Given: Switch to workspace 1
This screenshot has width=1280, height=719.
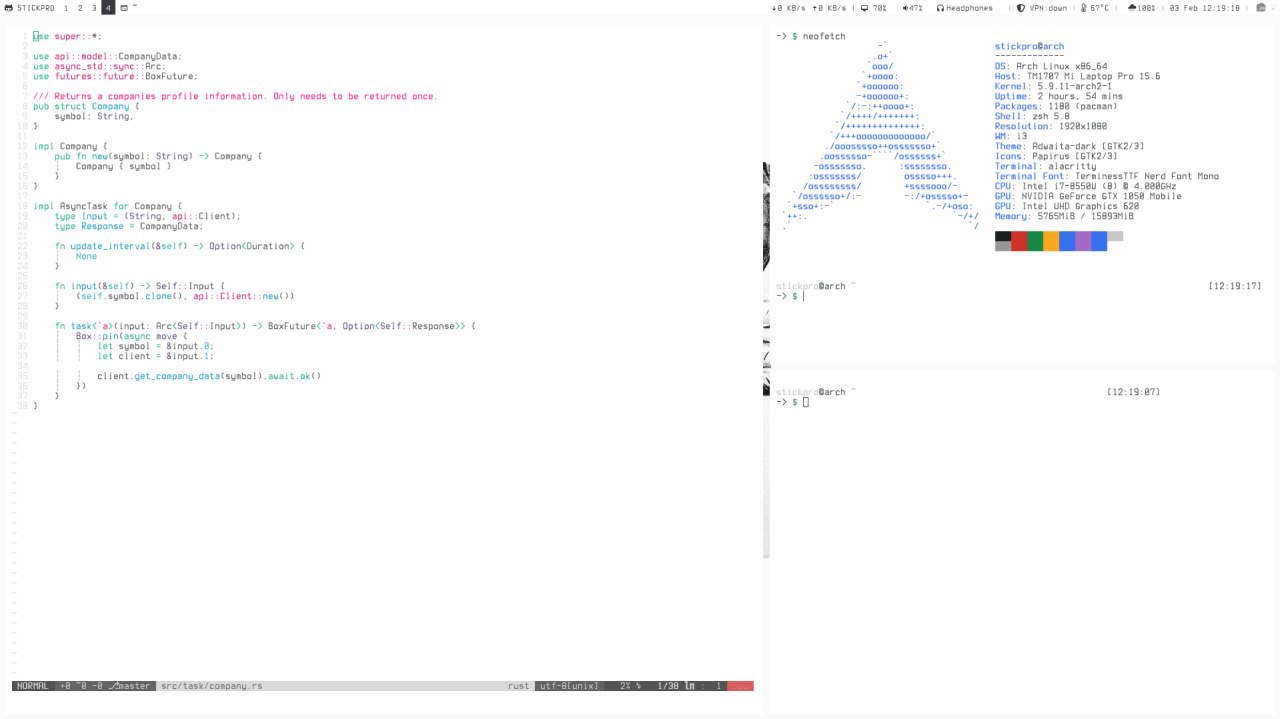Looking at the screenshot, I should [x=66, y=8].
